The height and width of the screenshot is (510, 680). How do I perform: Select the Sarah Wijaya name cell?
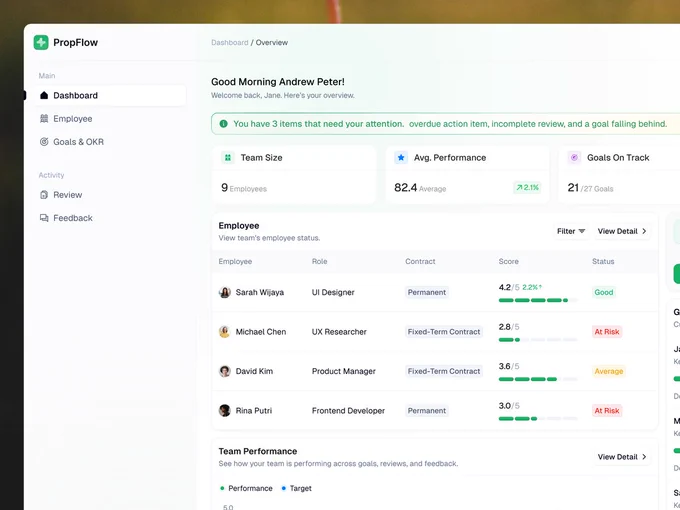[260, 292]
